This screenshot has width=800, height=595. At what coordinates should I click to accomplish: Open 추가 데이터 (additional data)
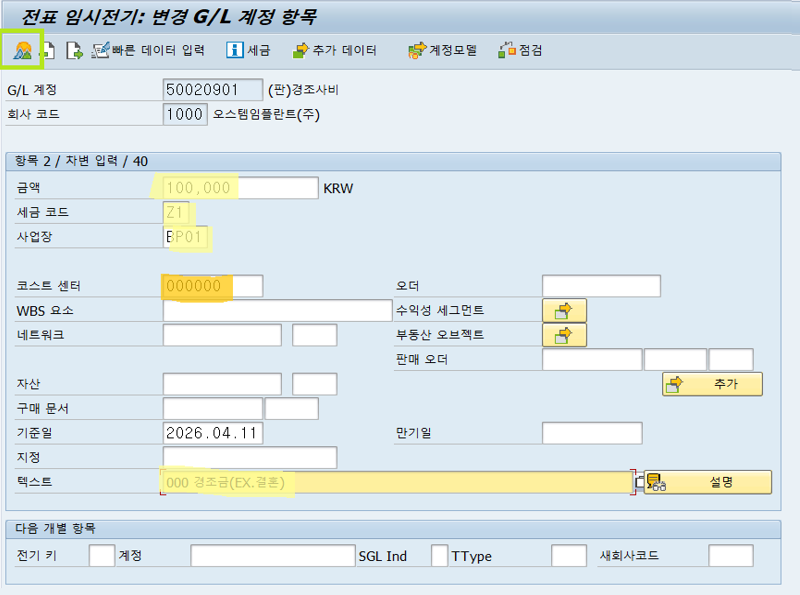pos(334,50)
